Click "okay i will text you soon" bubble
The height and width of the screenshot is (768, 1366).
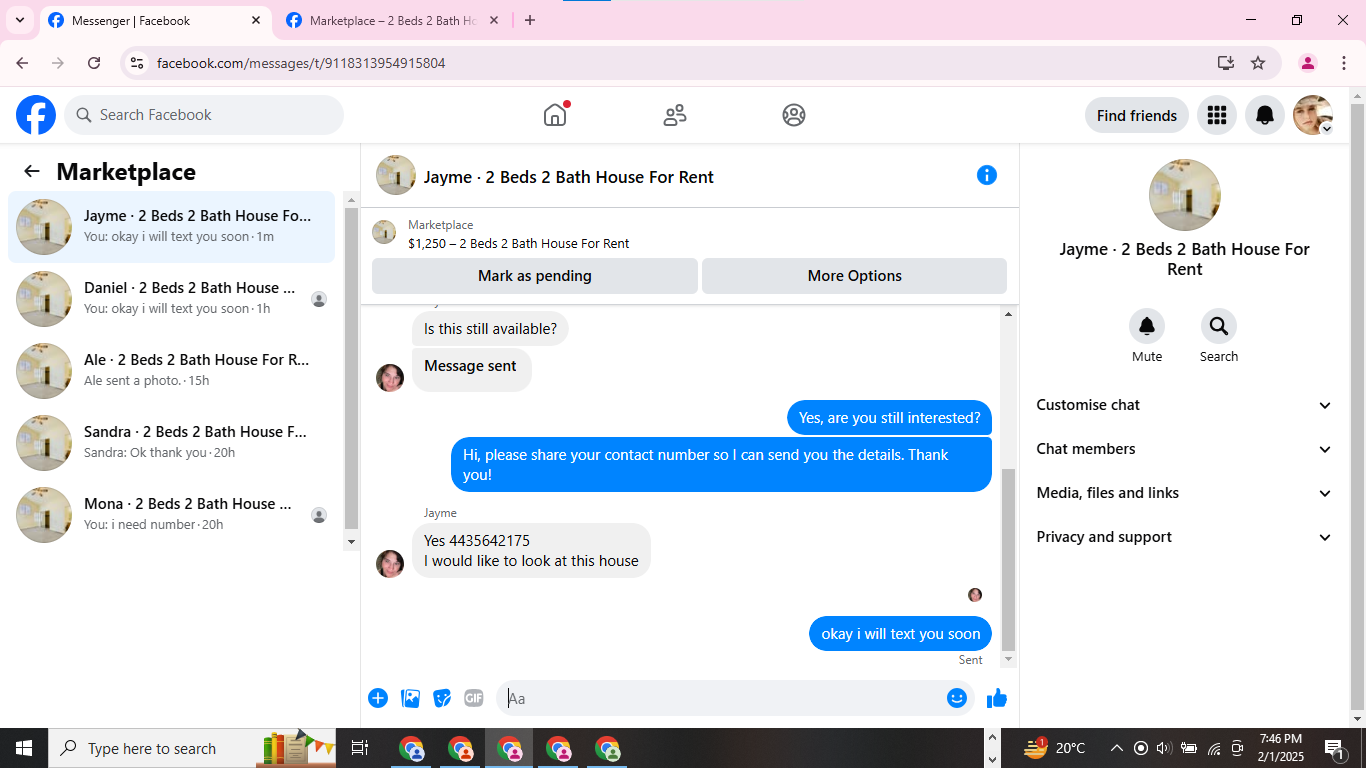(x=900, y=634)
